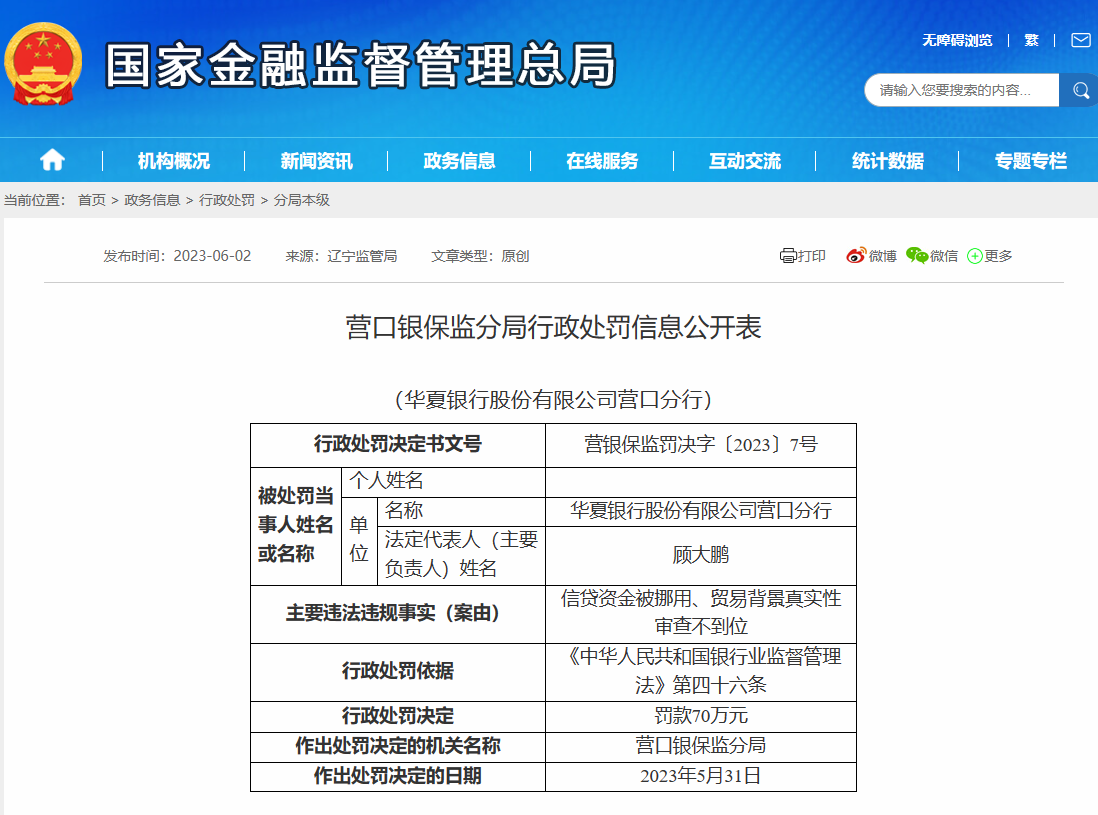Open the envelope mail icon
Screen dimensions: 1098x815
[1080, 40]
